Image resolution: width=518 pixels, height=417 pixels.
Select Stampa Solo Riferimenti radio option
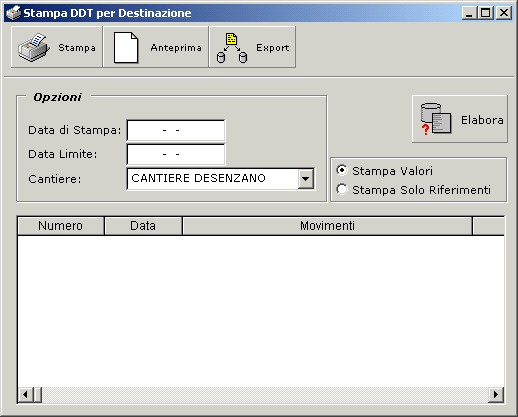click(342, 189)
